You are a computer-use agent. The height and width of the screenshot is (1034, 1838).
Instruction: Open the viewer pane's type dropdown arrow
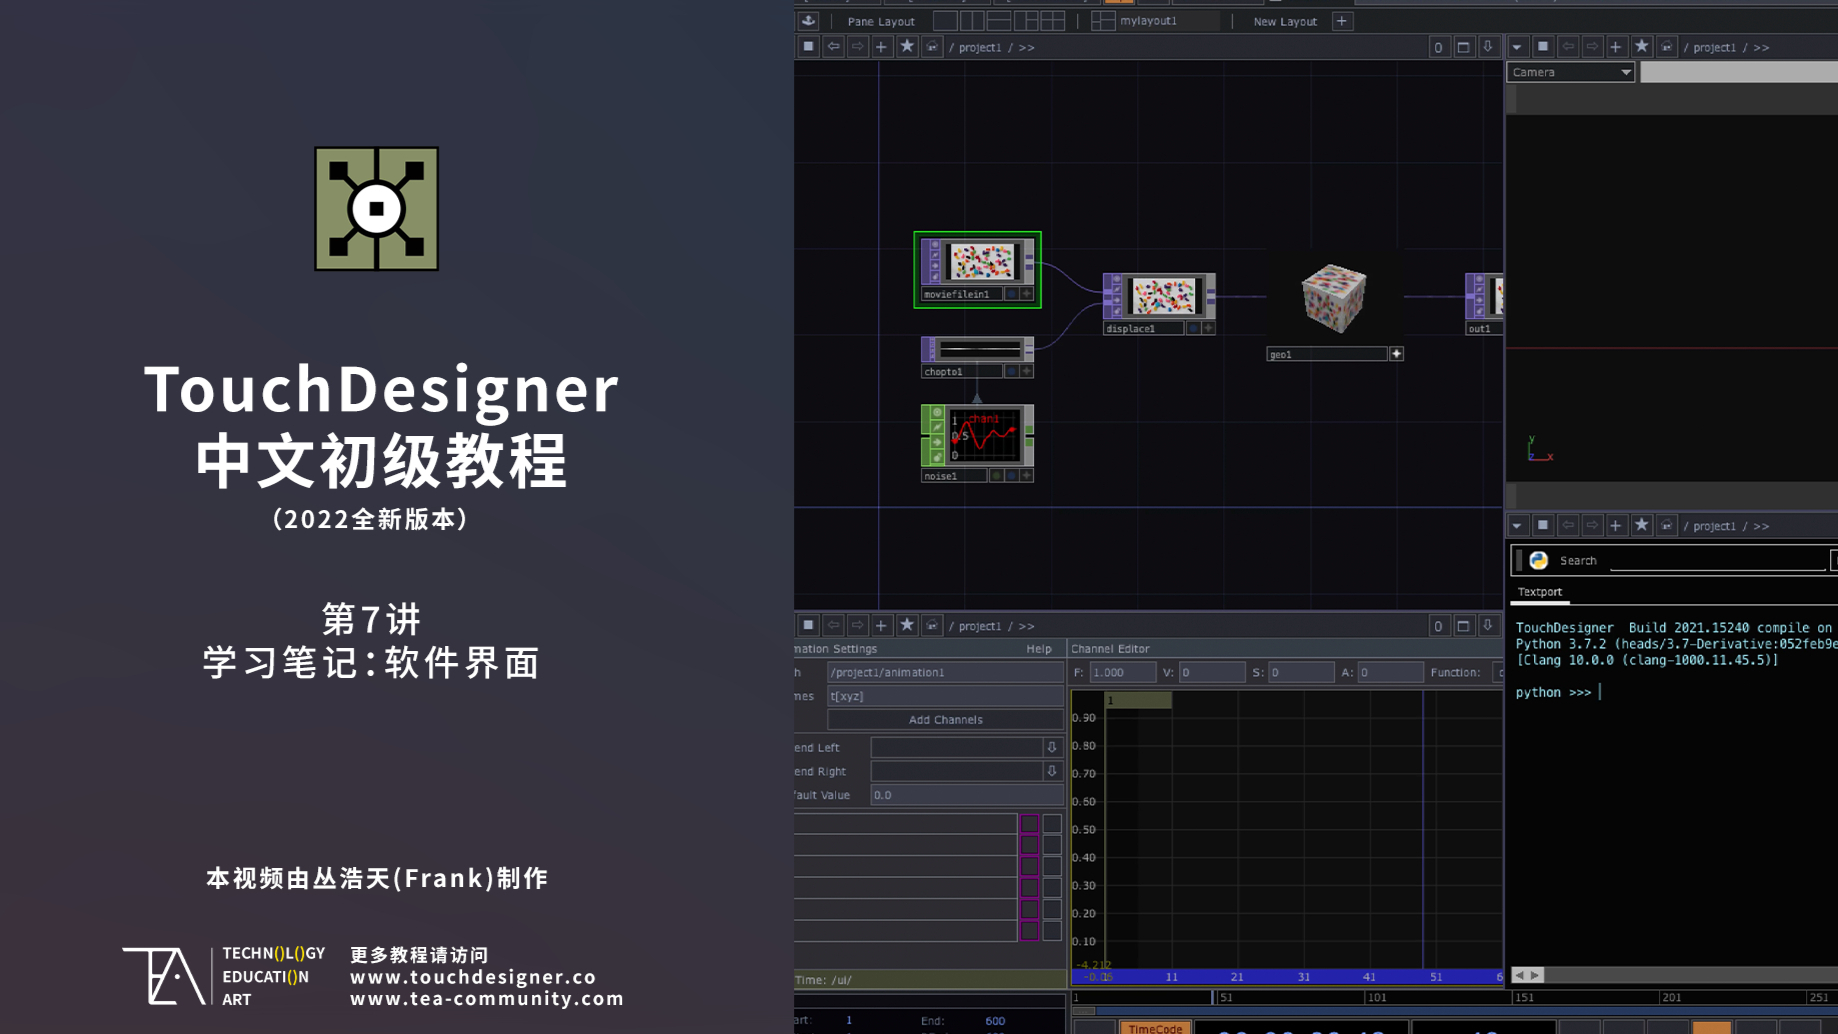tap(1518, 47)
